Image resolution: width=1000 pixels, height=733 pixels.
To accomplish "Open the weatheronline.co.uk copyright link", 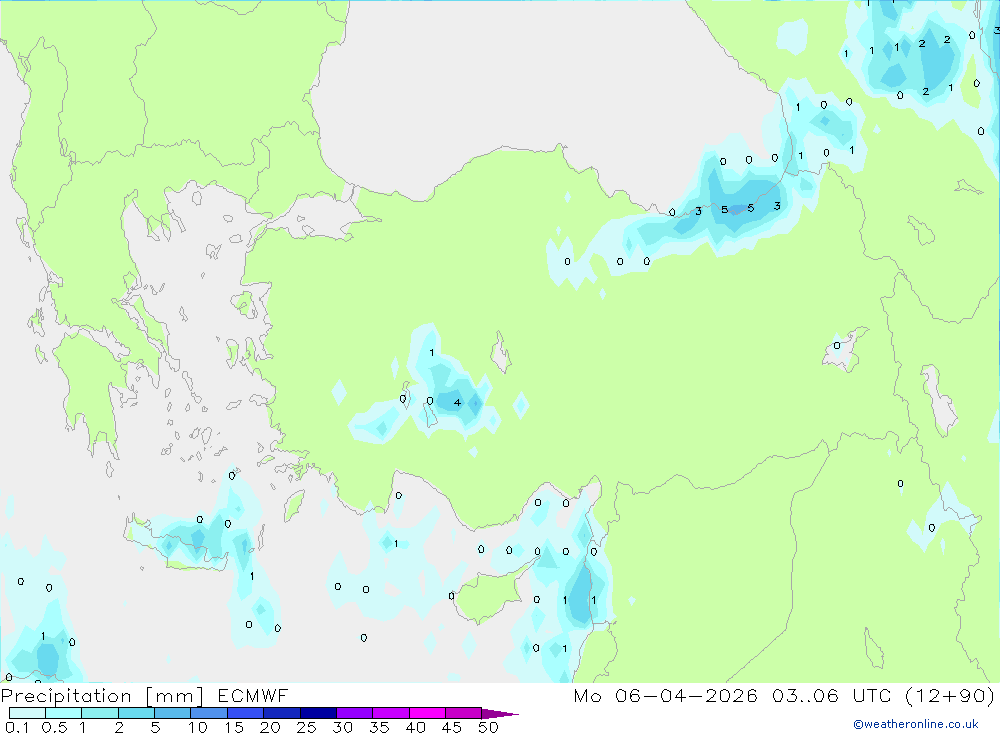I will [916, 724].
